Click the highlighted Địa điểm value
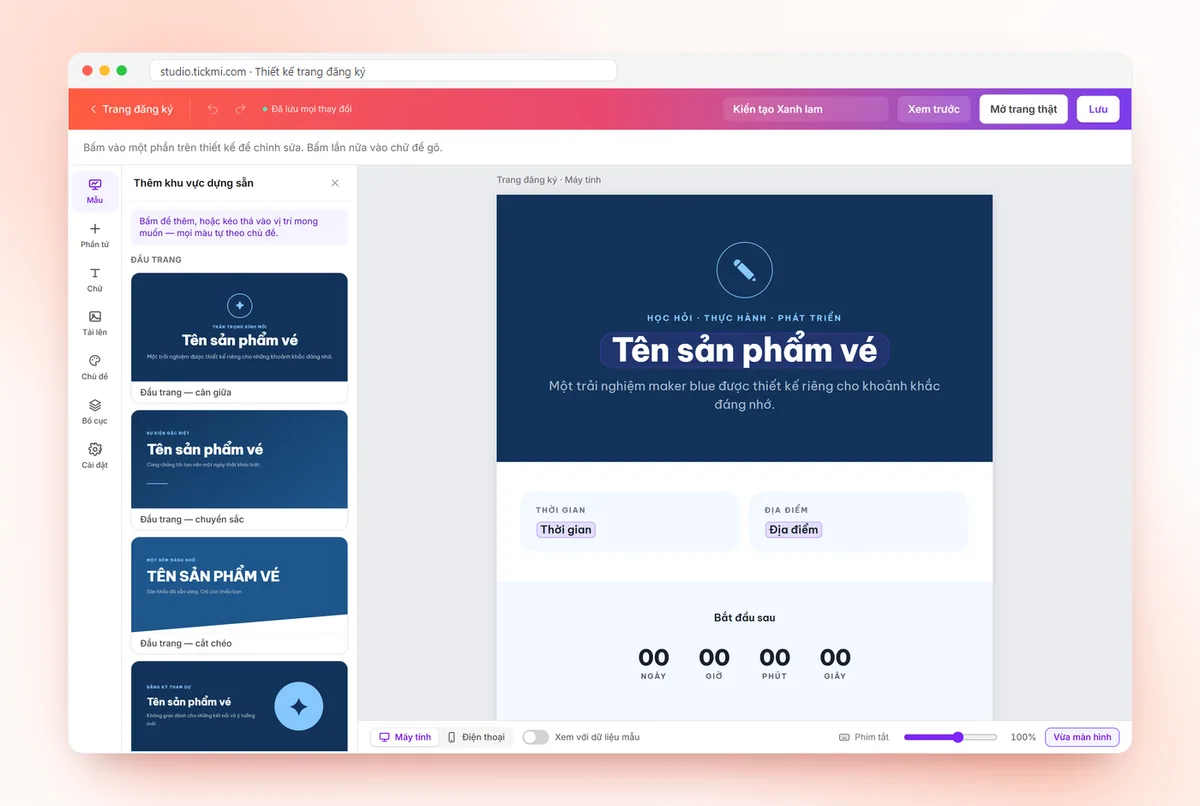Viewport: 1200px width, 806px height. (794, 530)
